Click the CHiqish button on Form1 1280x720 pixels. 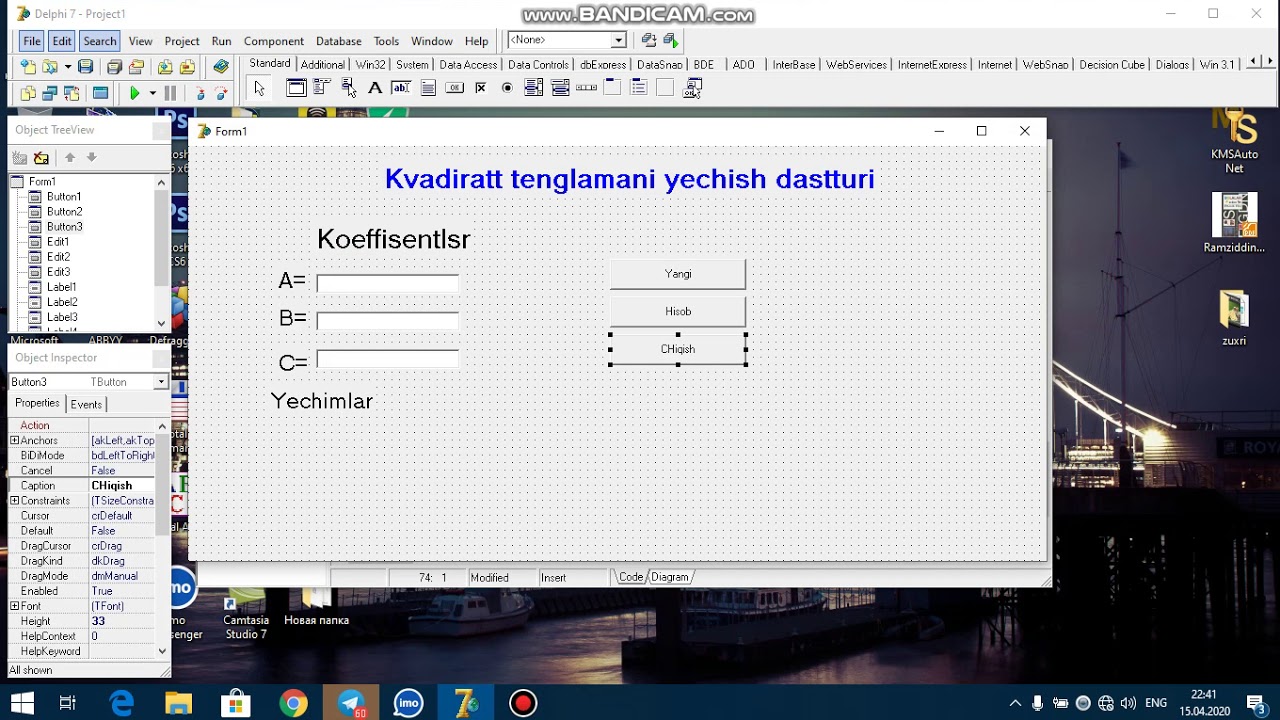click(678, 349)
